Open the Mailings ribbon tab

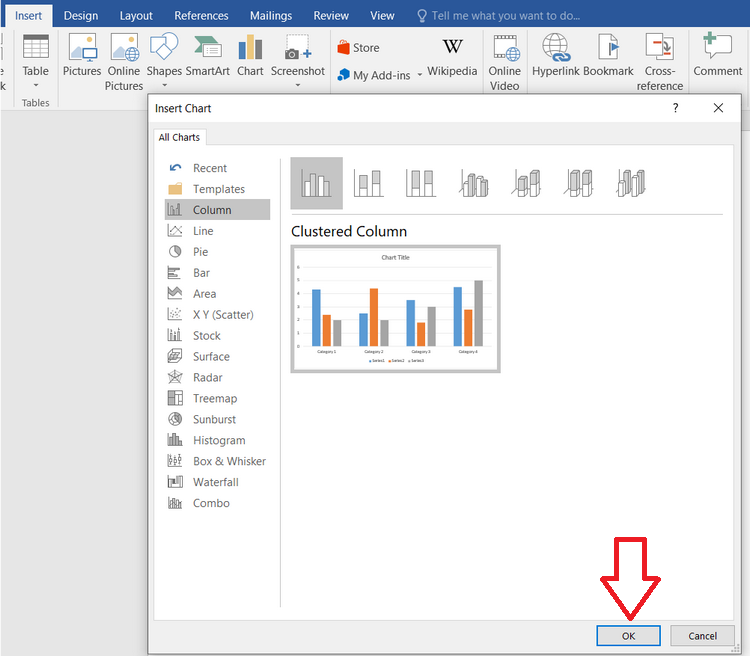271,15
